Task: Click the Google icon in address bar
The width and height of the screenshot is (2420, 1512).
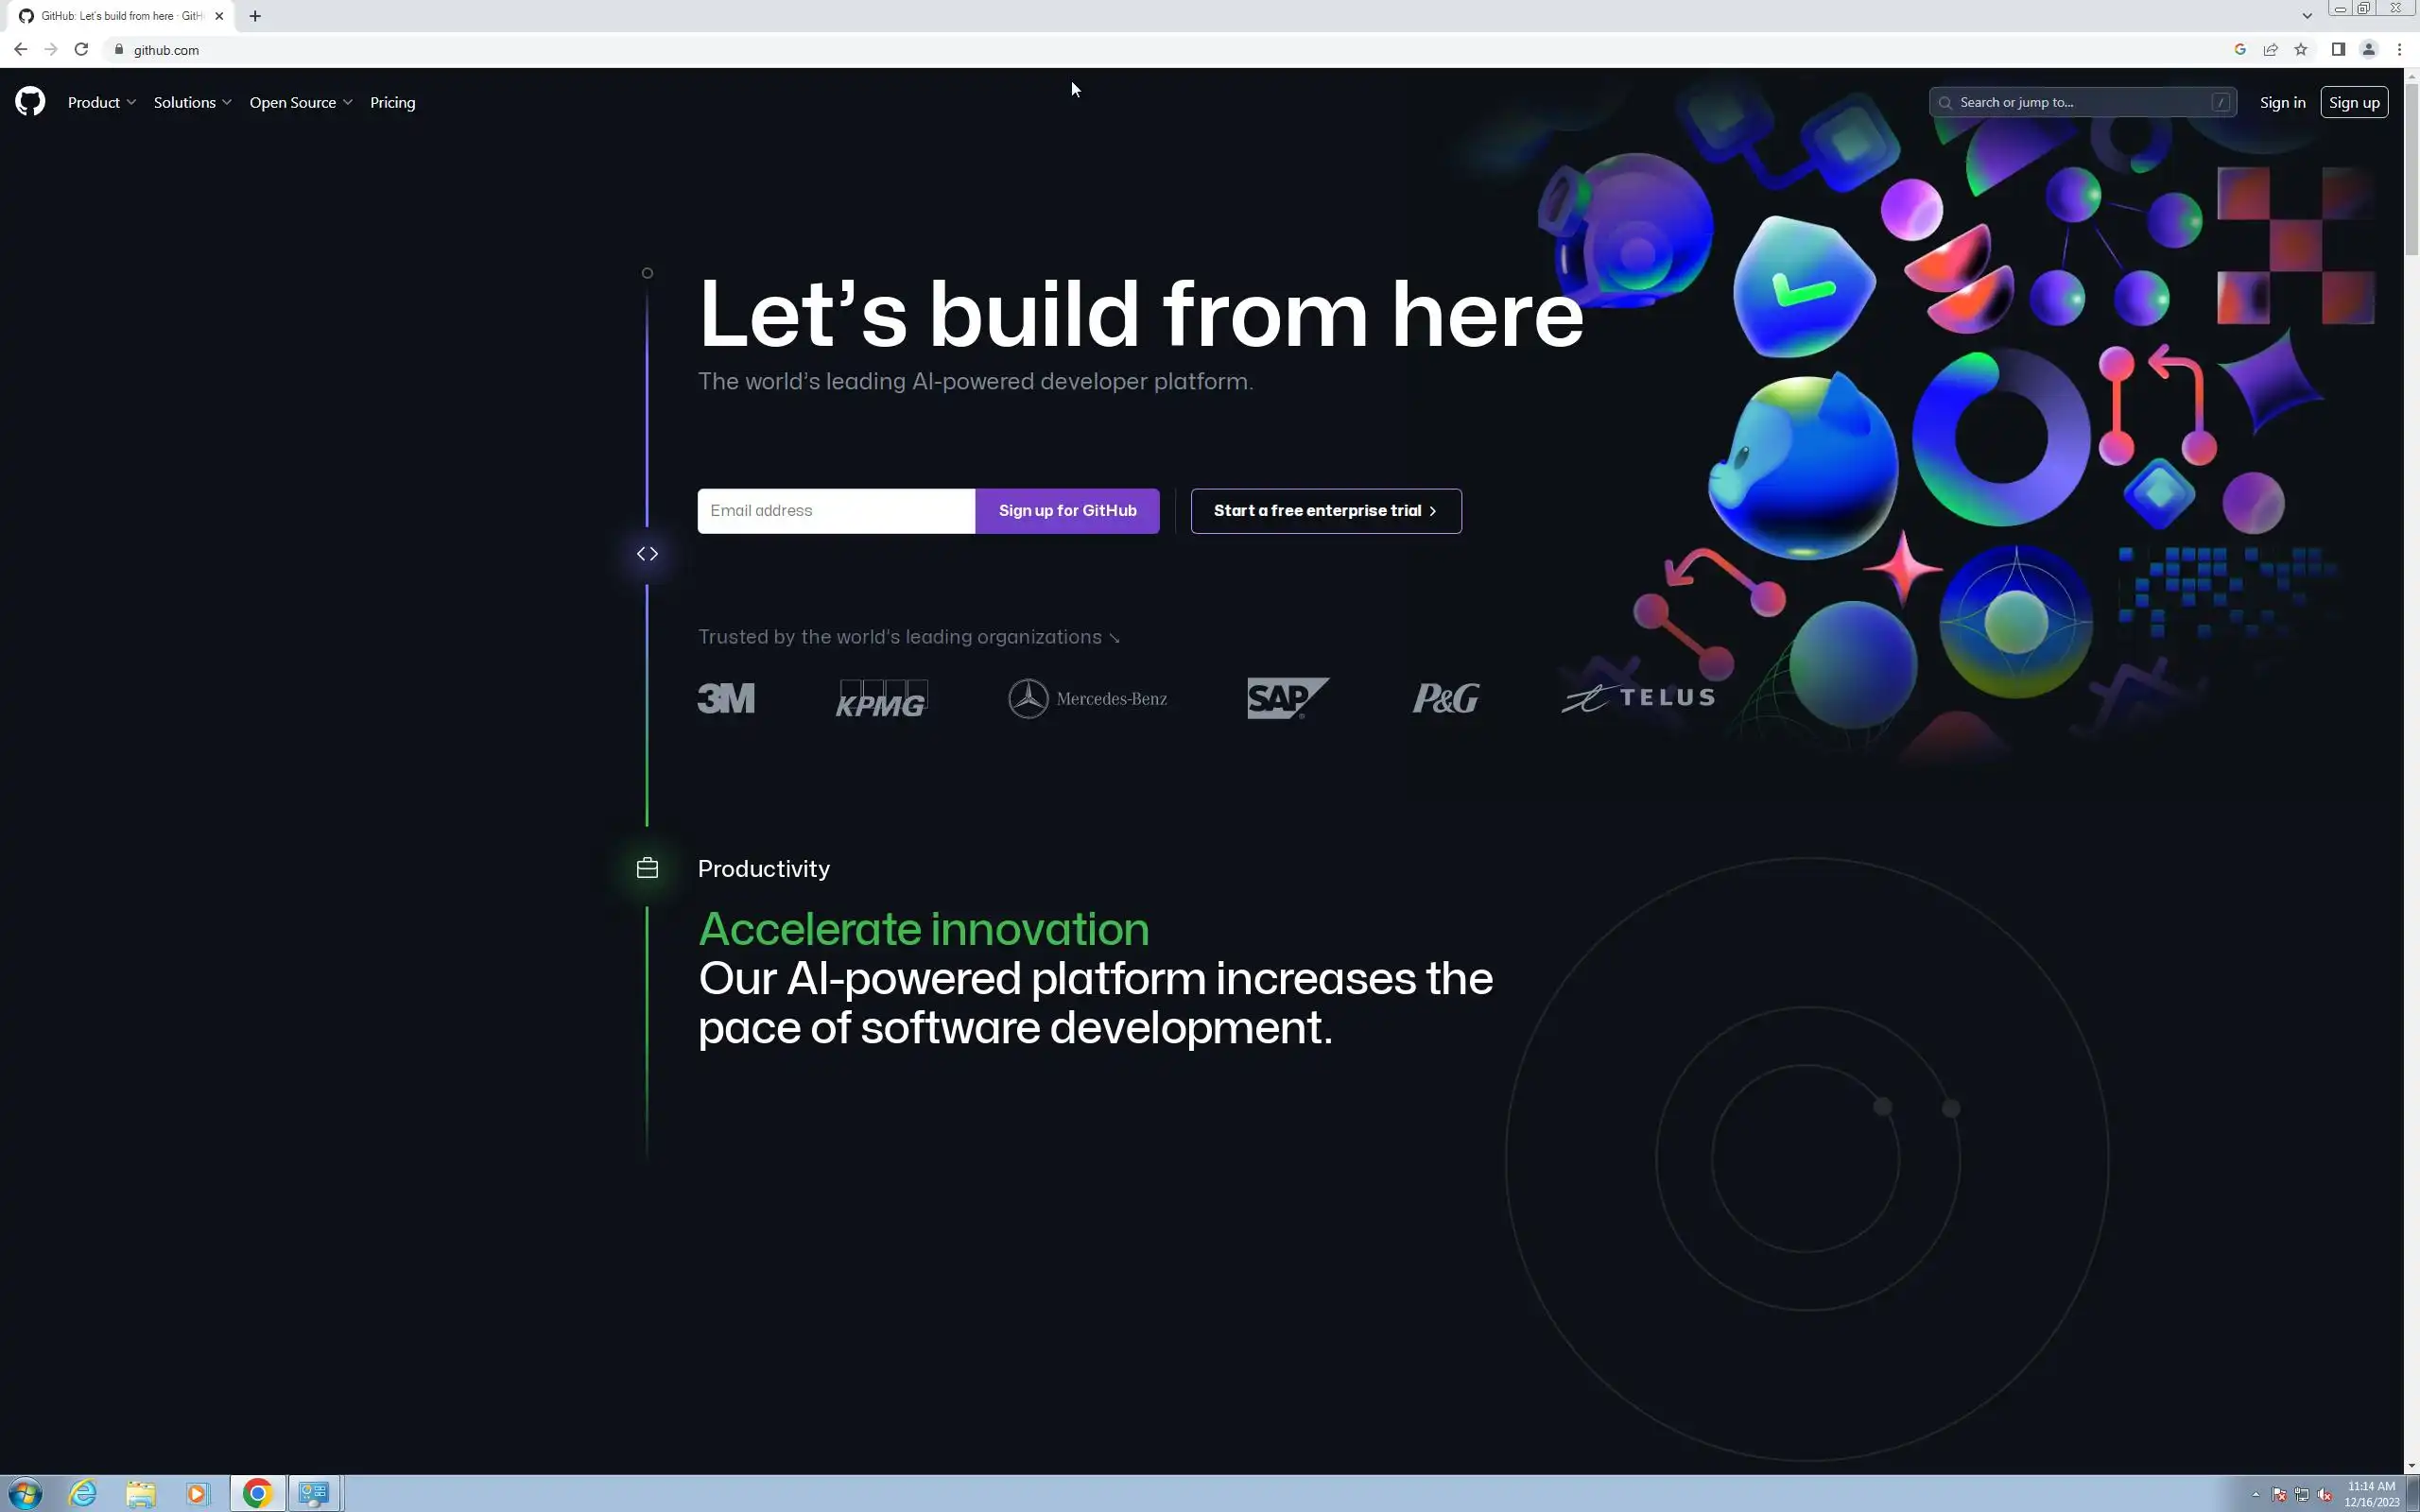Action: pyautogui.click(x=2240, y=49)
